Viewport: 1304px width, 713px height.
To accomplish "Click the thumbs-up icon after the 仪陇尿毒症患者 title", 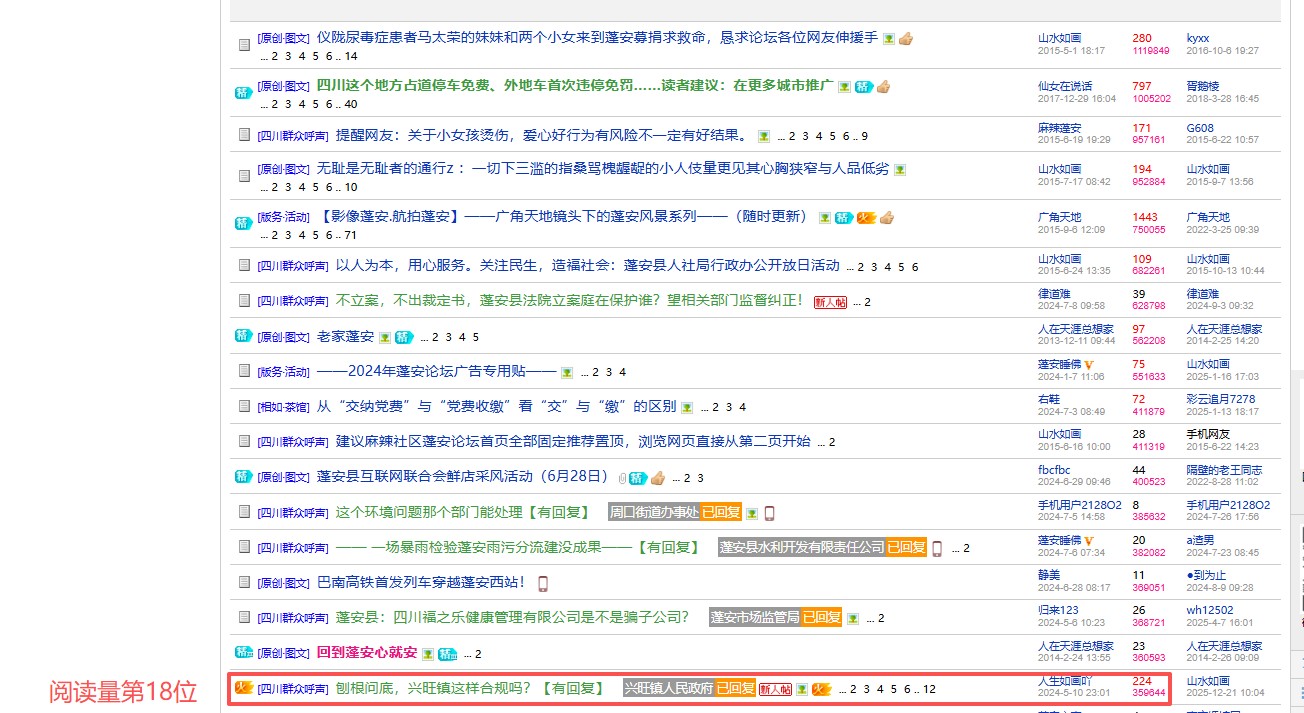I will pos(905,39).
